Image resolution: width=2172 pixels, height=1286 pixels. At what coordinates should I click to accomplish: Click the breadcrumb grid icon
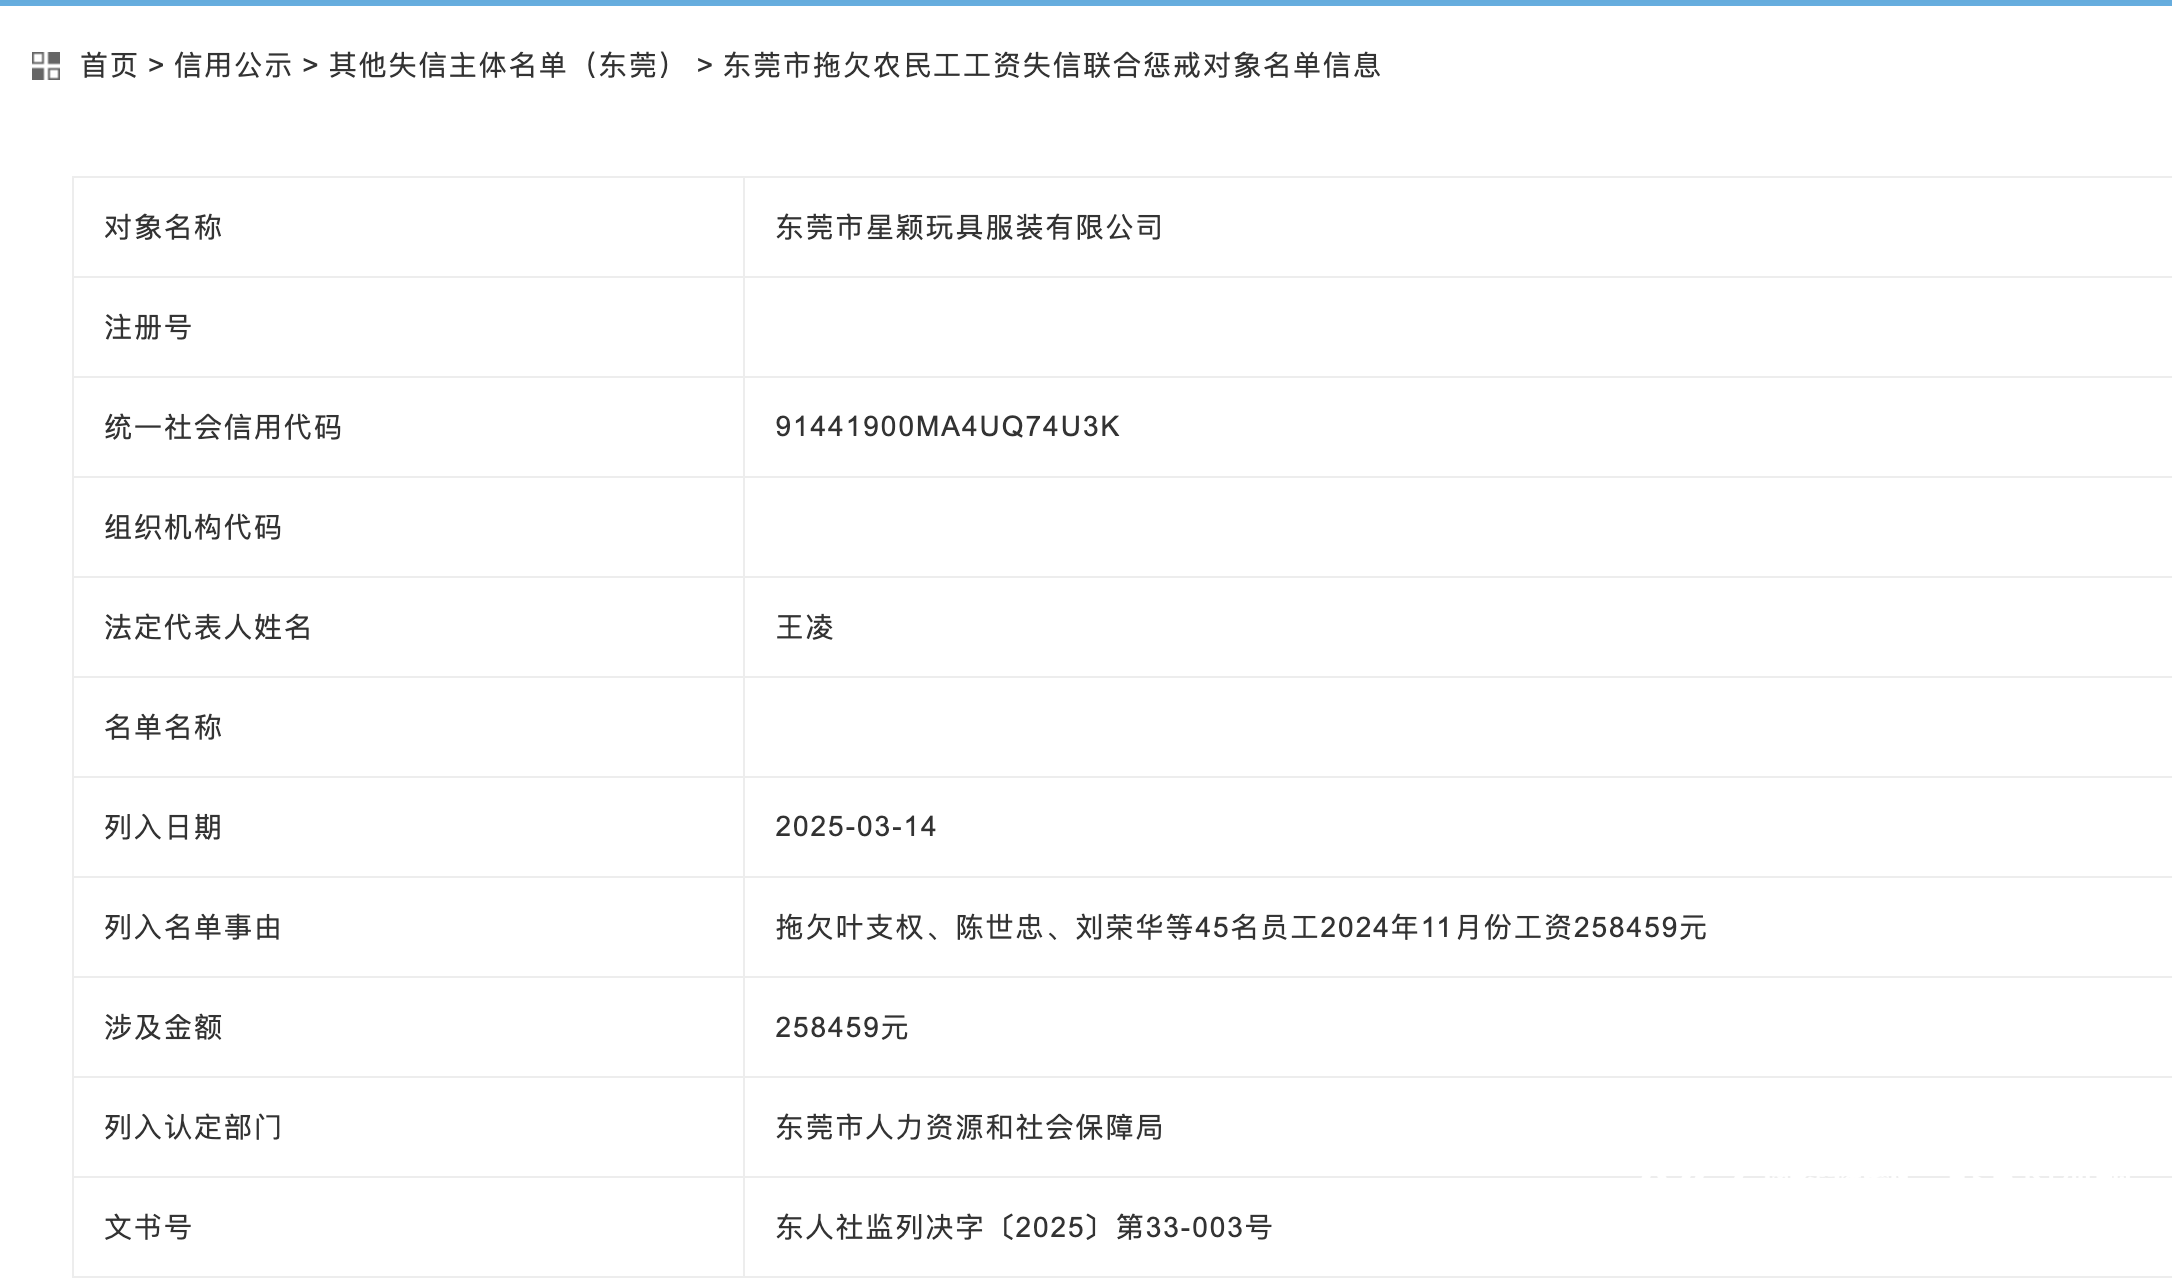46,68
